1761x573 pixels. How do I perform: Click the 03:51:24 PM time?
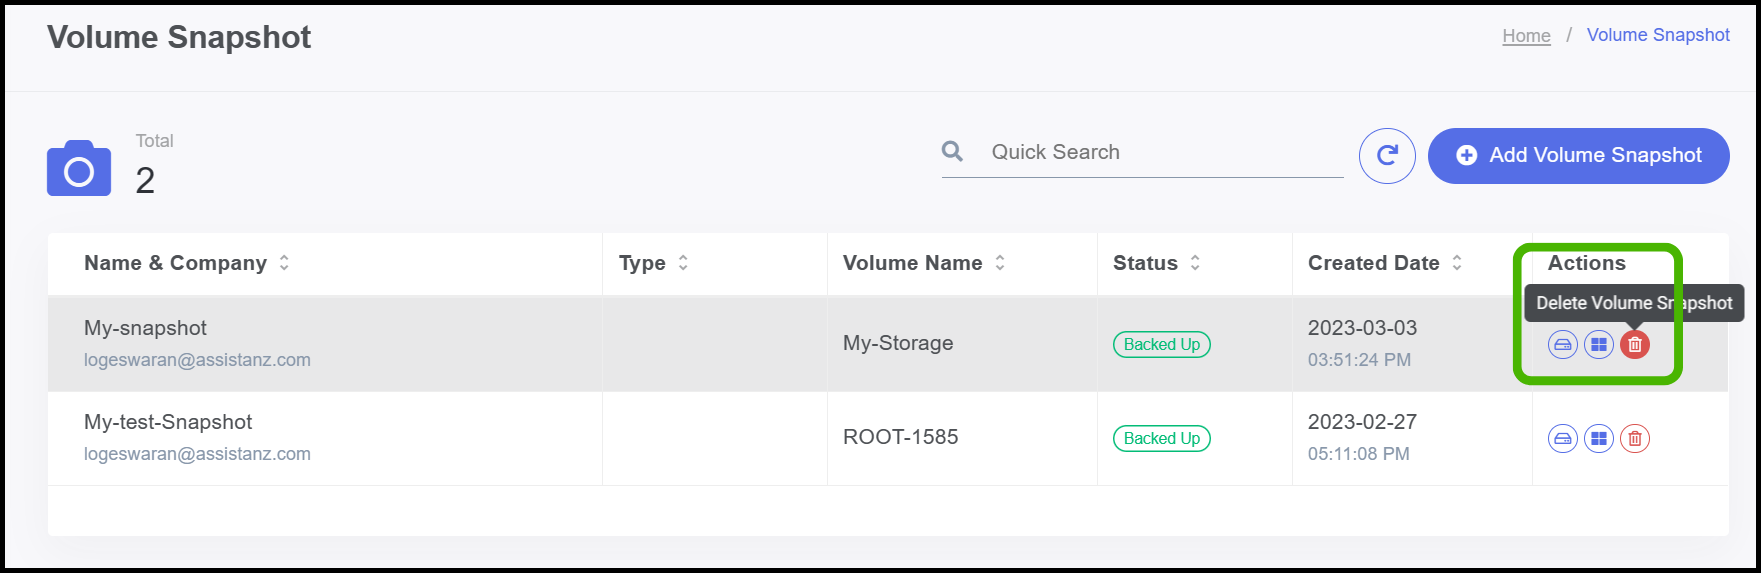[1359, 360]
